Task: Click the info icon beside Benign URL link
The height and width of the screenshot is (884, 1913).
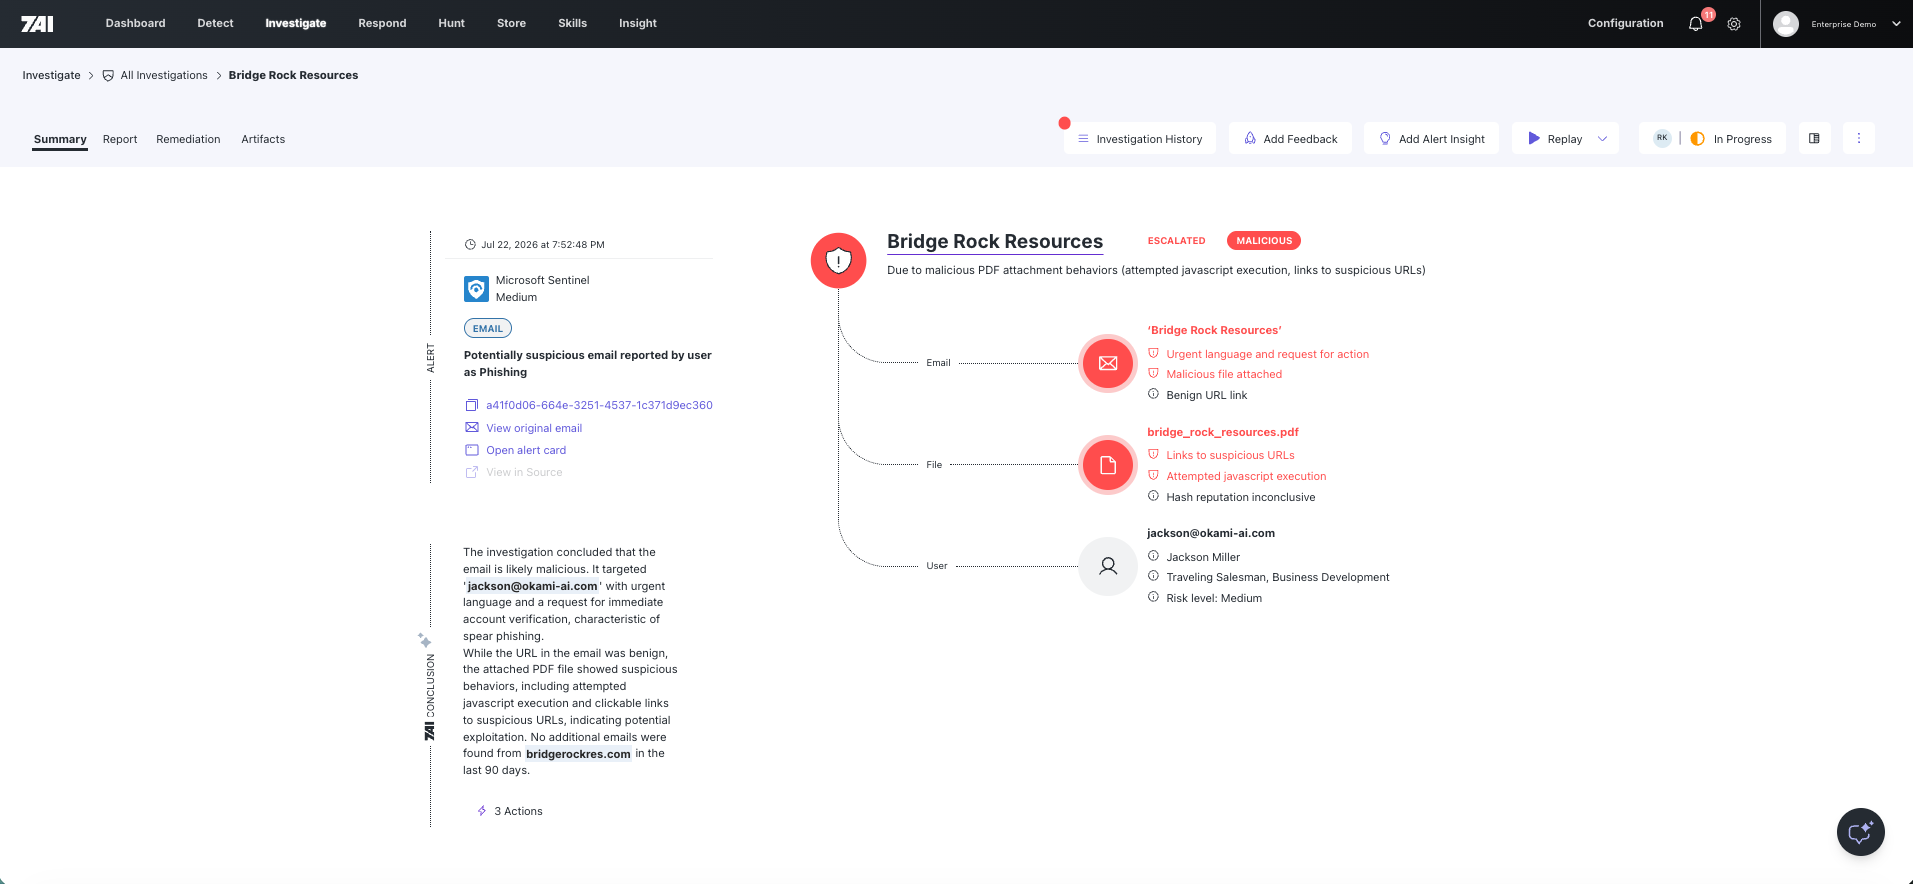Action: pos(1153,394)
